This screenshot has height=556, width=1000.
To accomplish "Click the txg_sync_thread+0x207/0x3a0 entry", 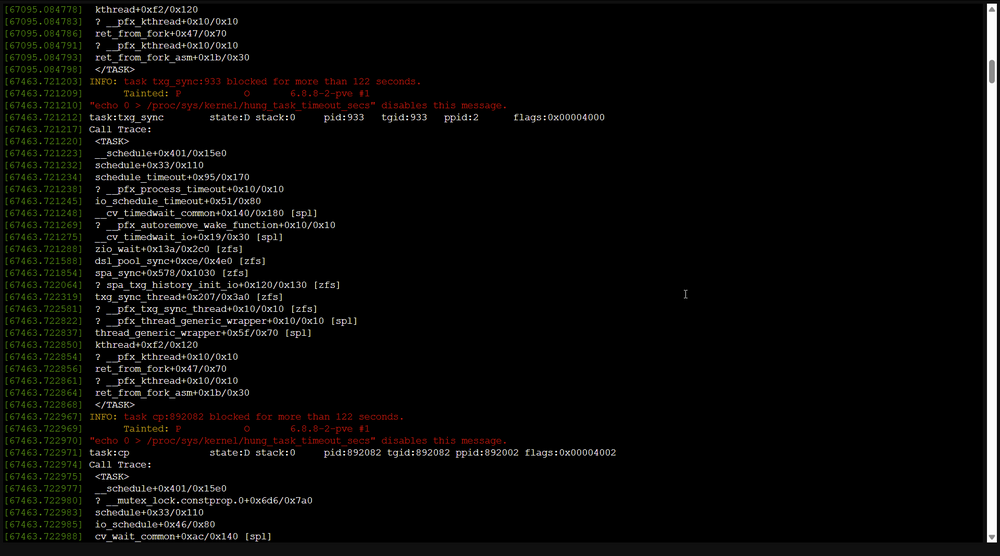I will tap(189, 297).
